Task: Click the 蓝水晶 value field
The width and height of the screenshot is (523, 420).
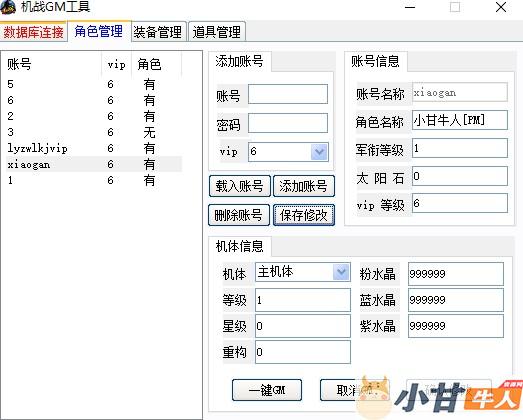Action: point(456,300)
